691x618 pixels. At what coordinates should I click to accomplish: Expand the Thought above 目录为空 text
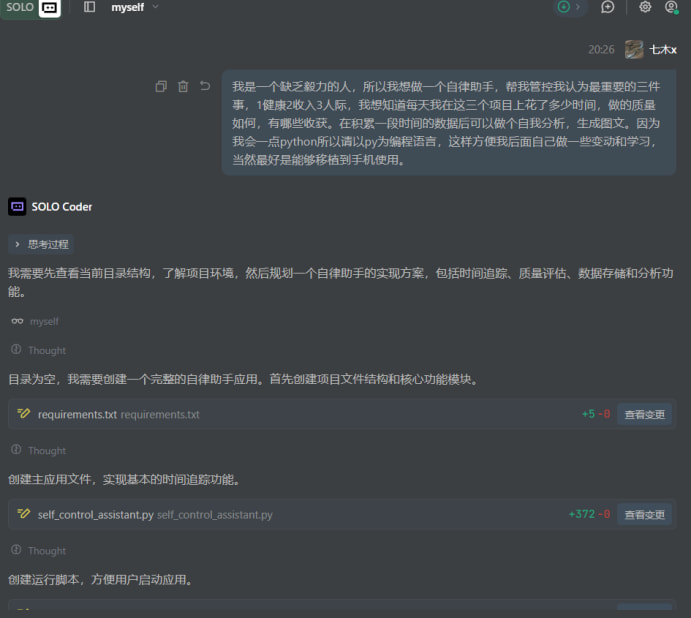[x=39, y=350]
